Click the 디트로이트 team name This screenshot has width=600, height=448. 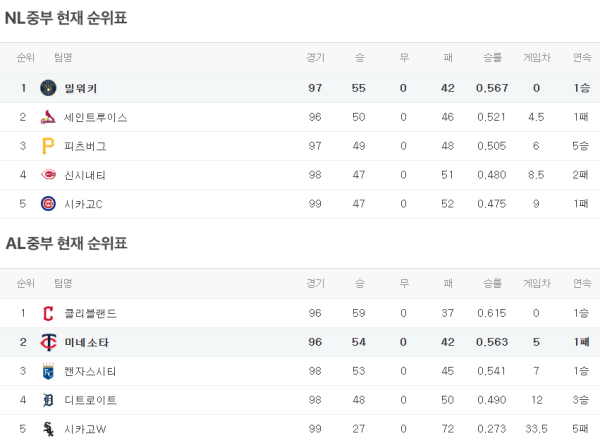coord(90,400)
